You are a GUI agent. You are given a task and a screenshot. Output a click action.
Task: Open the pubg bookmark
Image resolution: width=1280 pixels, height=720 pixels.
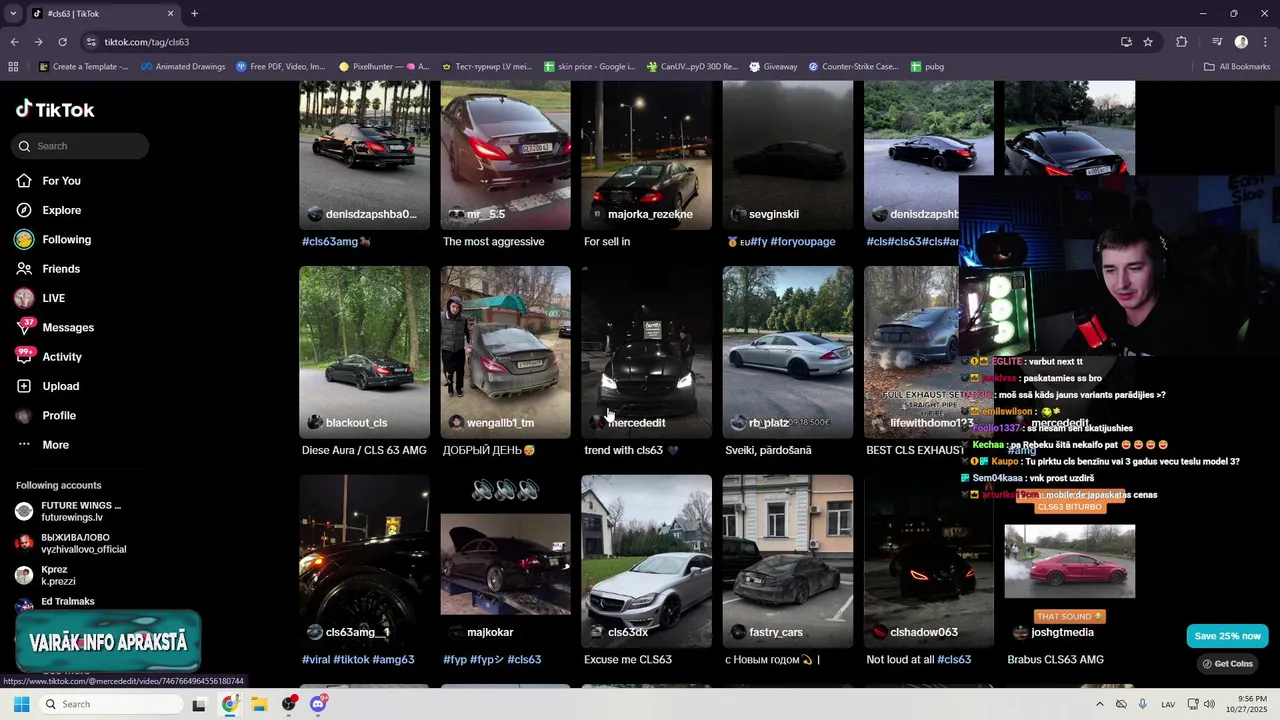pyautogui.click(x=927, y=67)
